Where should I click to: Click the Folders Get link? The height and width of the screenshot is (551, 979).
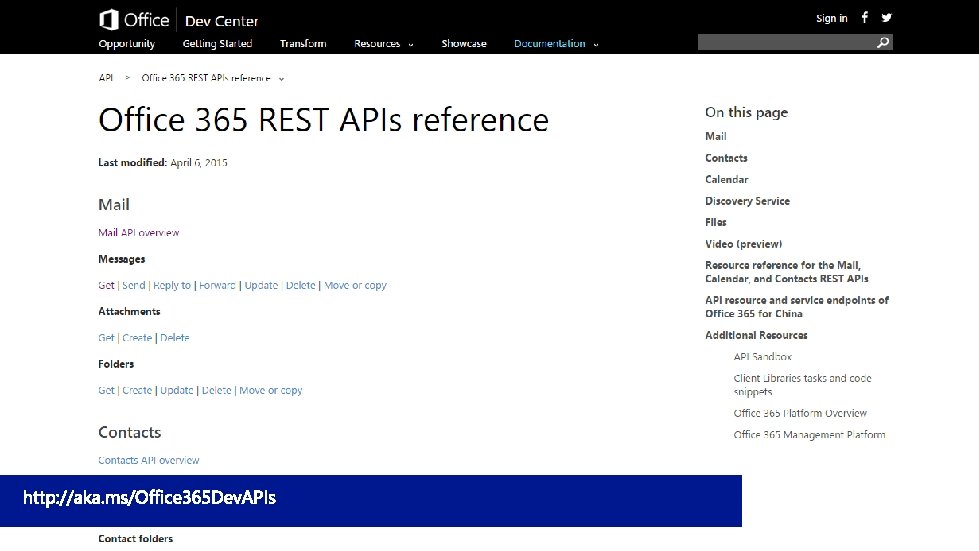106,390
